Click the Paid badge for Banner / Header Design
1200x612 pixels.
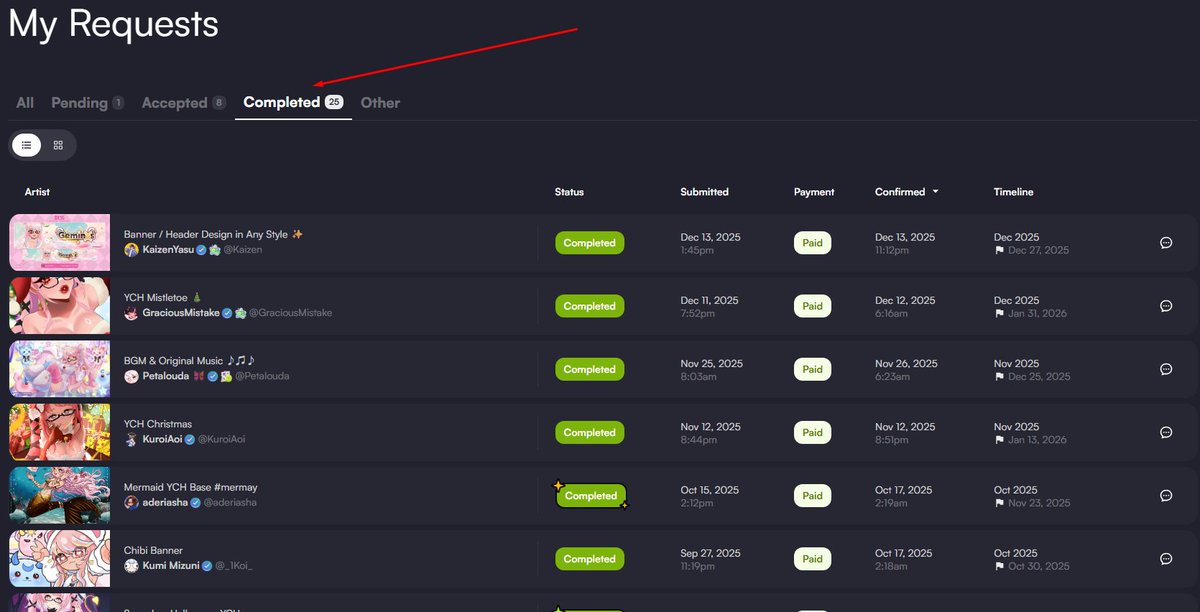coord(812,243)
